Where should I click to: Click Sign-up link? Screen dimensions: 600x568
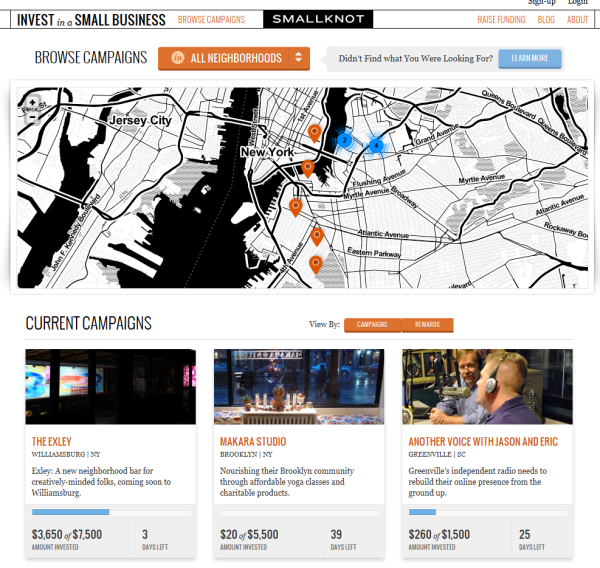point(541,2)
